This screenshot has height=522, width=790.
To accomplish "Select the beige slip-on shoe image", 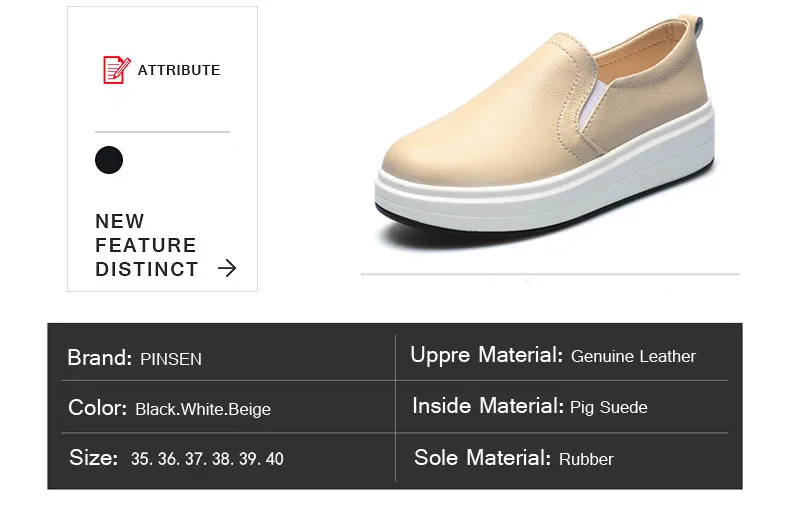I will pos(545,132).
